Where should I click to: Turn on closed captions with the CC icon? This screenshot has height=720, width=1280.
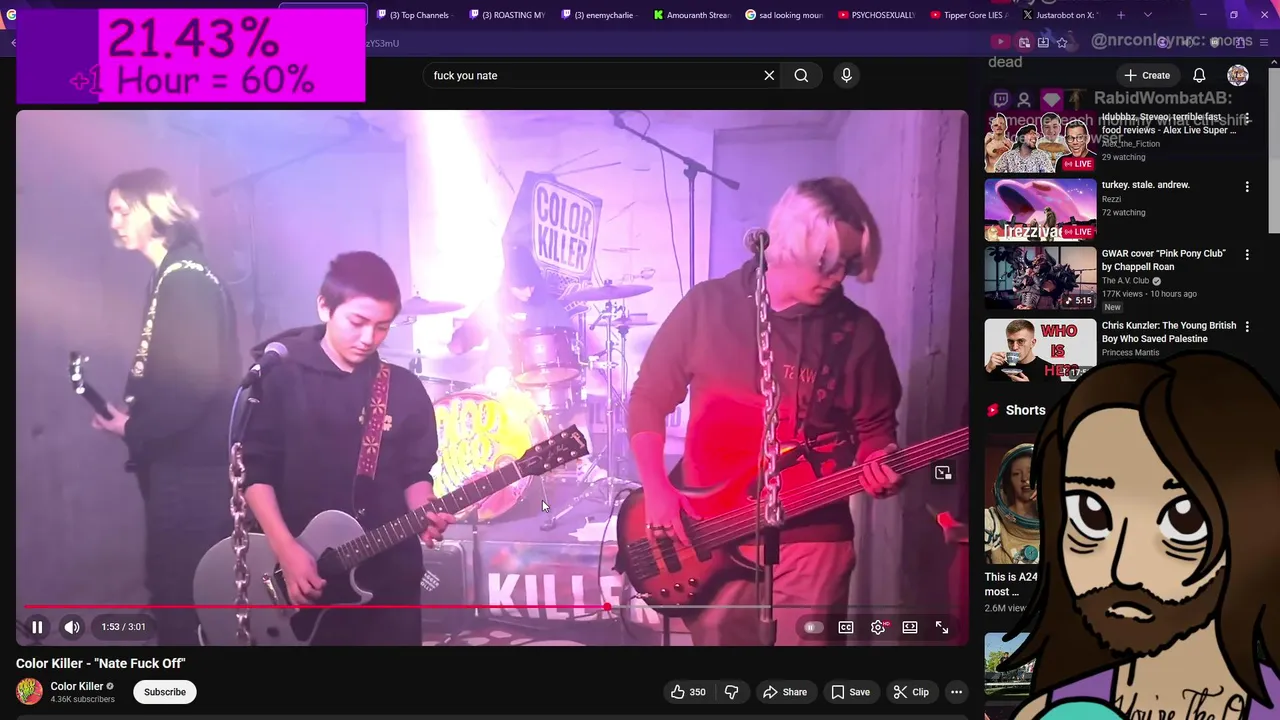click(x=846, y=627)
